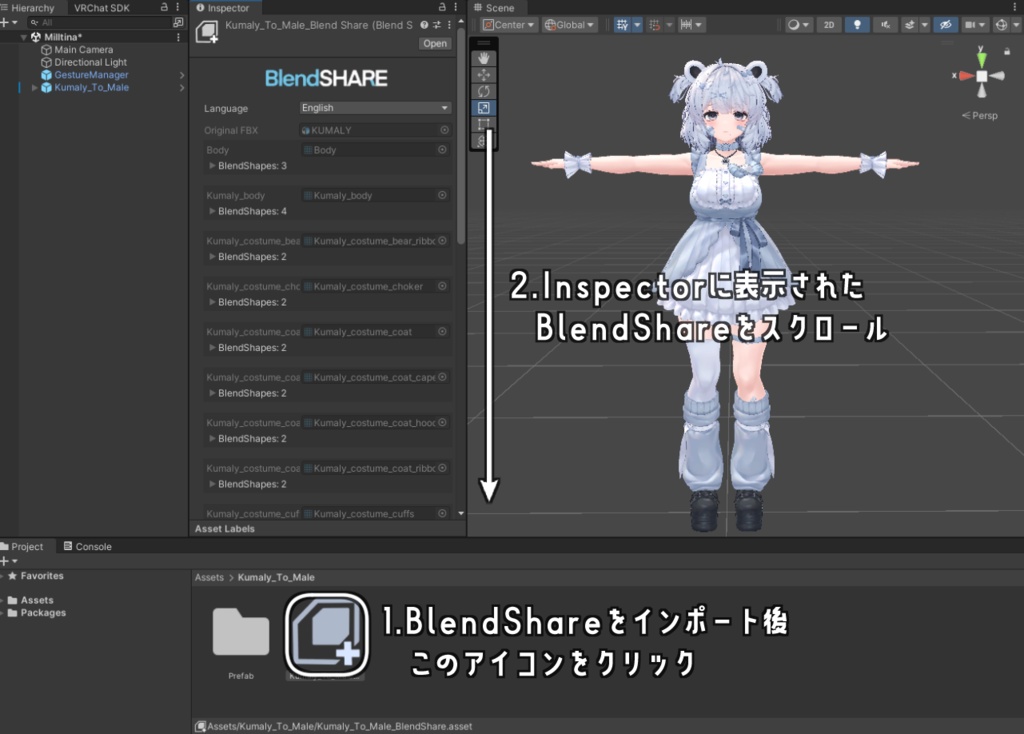This screenshot has height=734, width=1024.
Task: Click the Body mesh object picker
Action: (x=442, y=150)
